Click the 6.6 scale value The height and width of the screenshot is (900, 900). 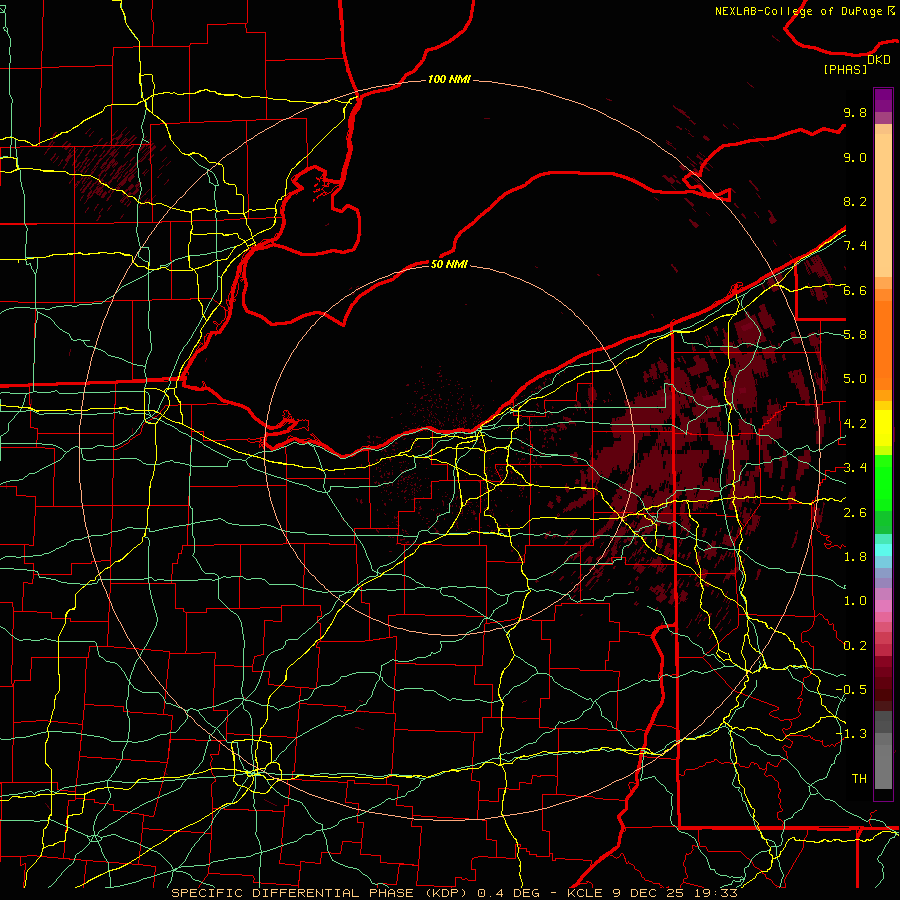[x=855, y=290]
